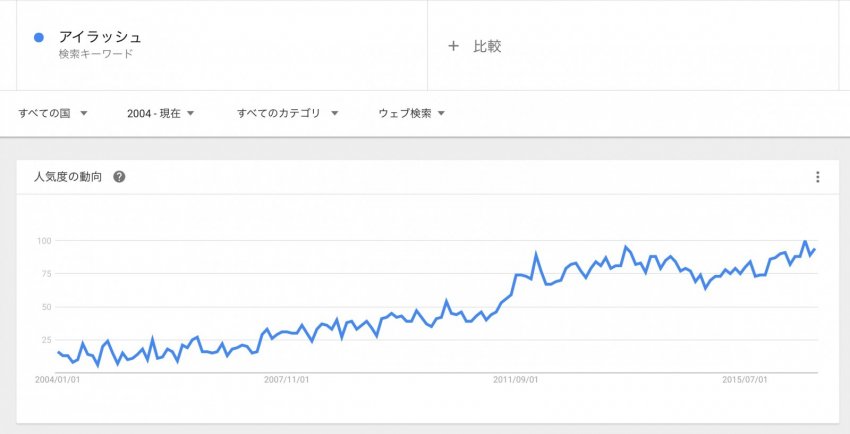This screenshot has height=434, width=850.
Task: Click the blue dot next to アイラッシュ
Action: (x=38, y=37)
